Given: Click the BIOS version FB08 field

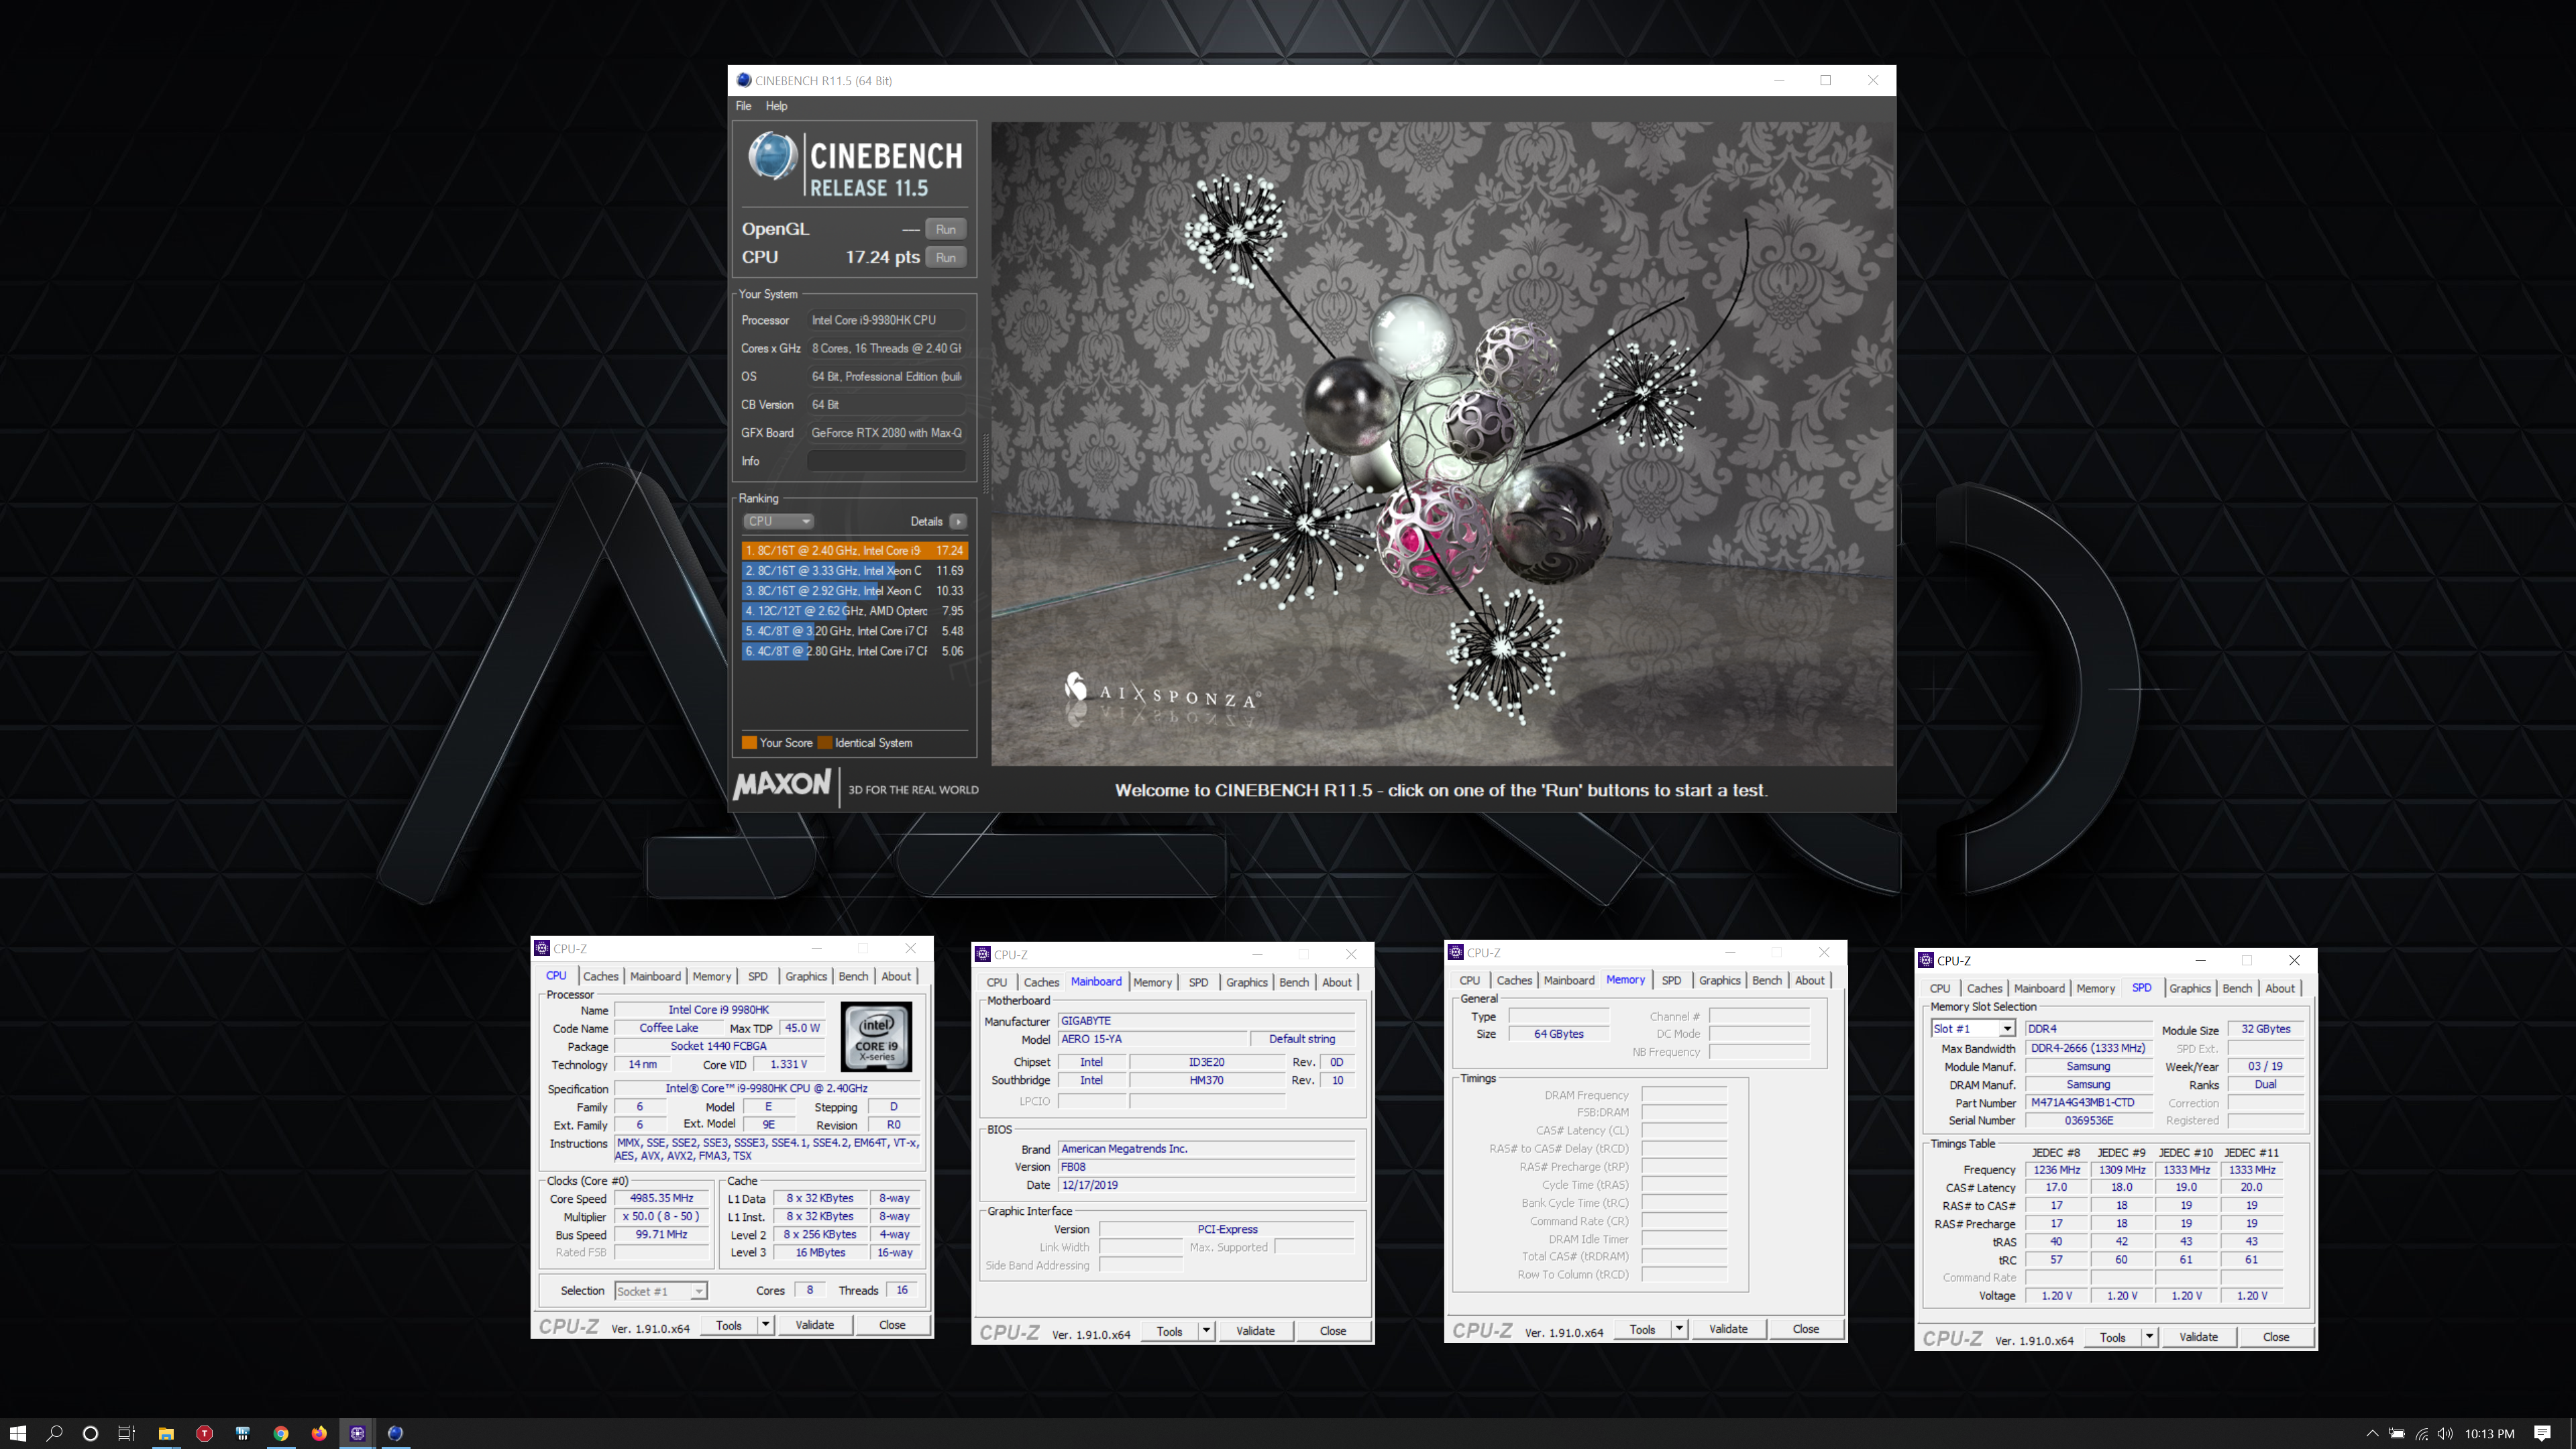Looking at the screenshot, I should tap(1206, 1167).
